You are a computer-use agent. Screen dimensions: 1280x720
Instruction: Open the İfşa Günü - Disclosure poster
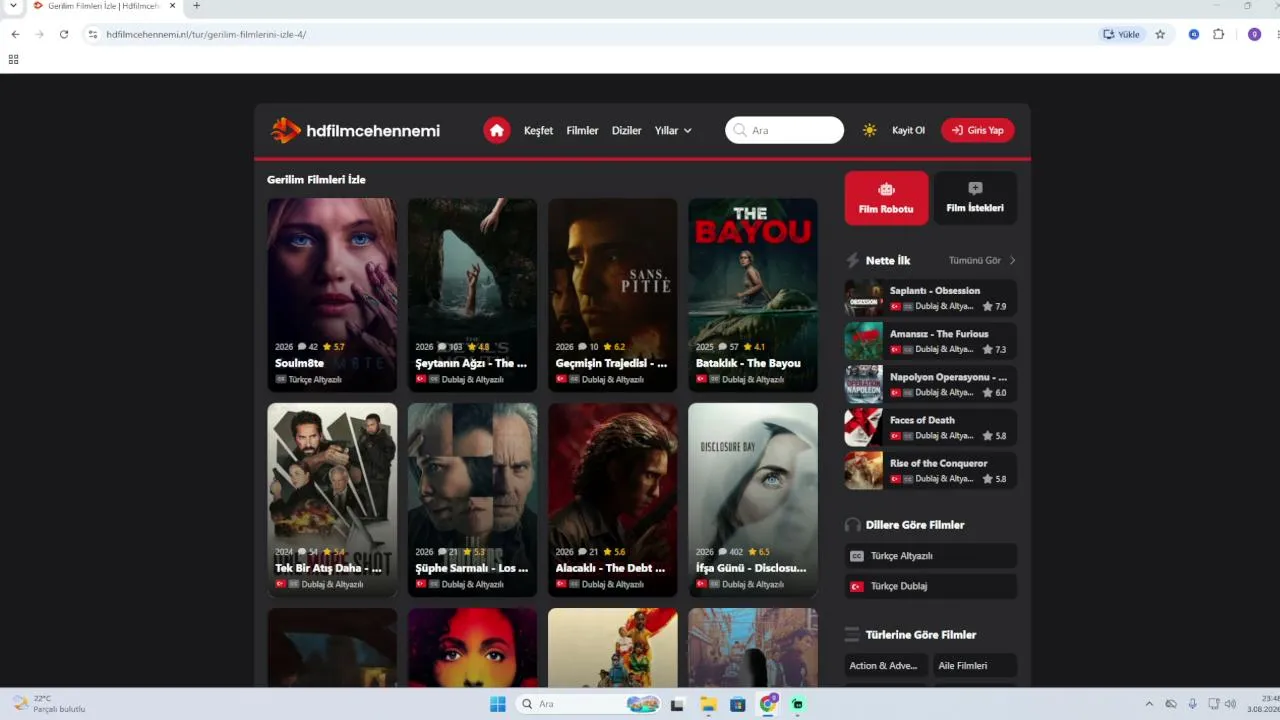click(x=753, y=500)
